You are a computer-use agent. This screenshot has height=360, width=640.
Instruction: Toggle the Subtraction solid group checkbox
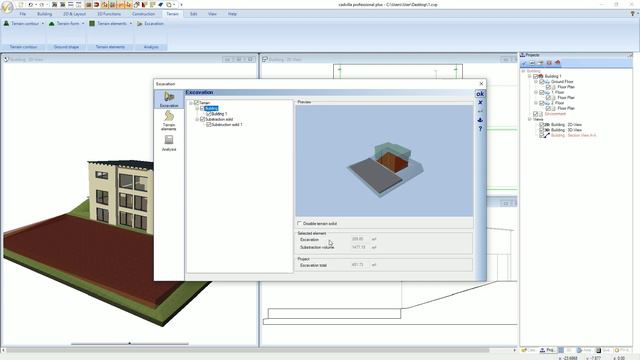pos(202,119)
